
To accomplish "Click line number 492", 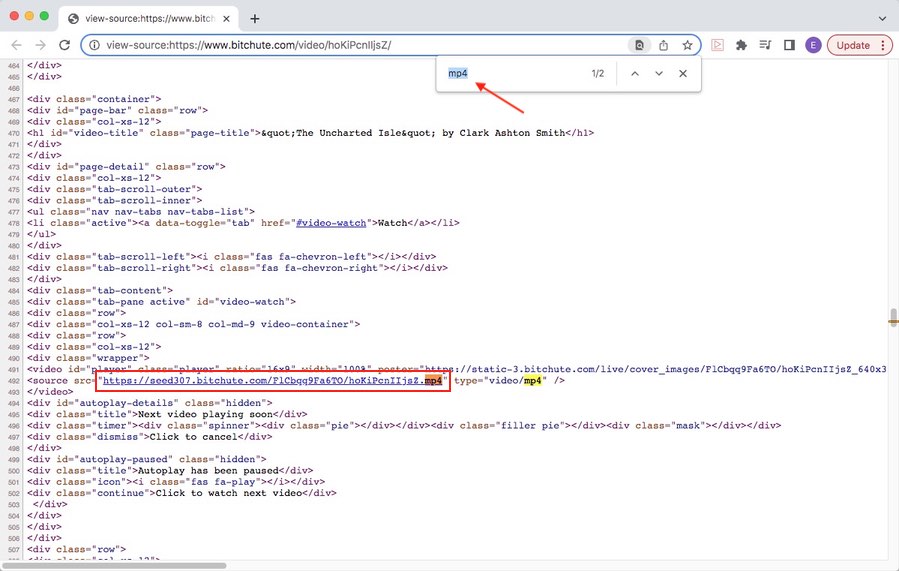I will coord(14,381).
